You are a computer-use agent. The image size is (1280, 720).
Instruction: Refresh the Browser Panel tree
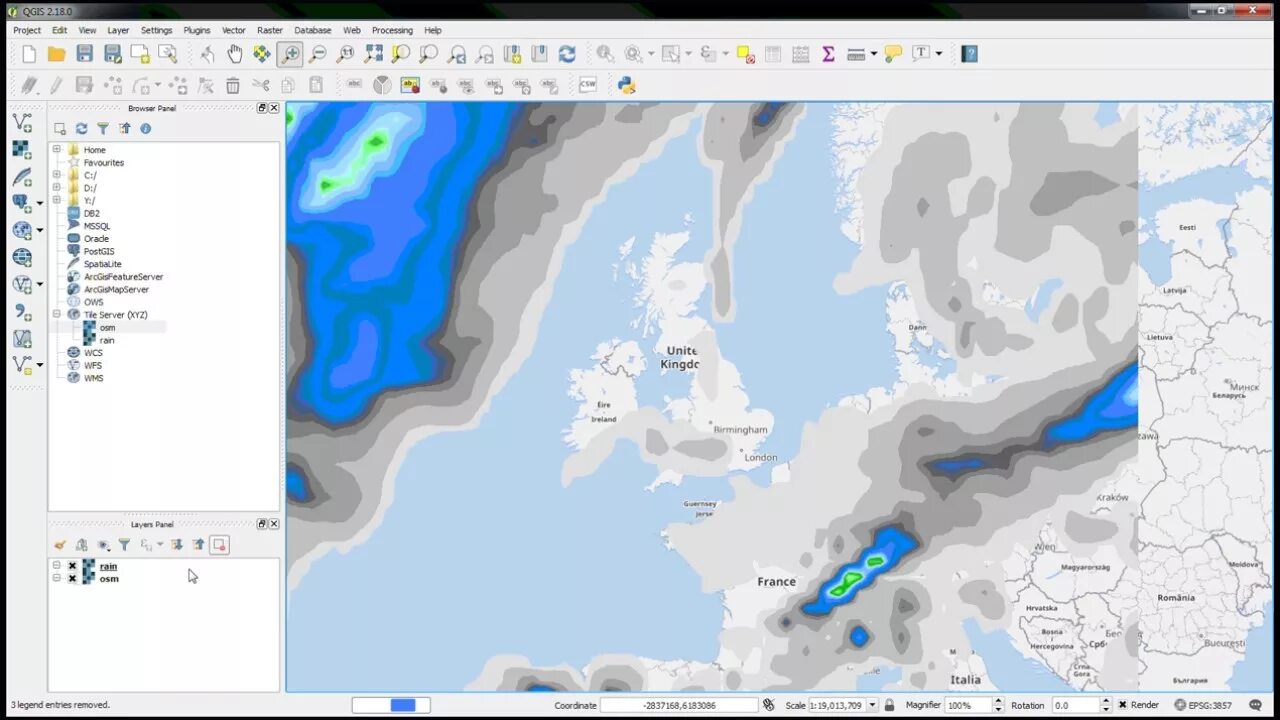(x=82, y=129)
